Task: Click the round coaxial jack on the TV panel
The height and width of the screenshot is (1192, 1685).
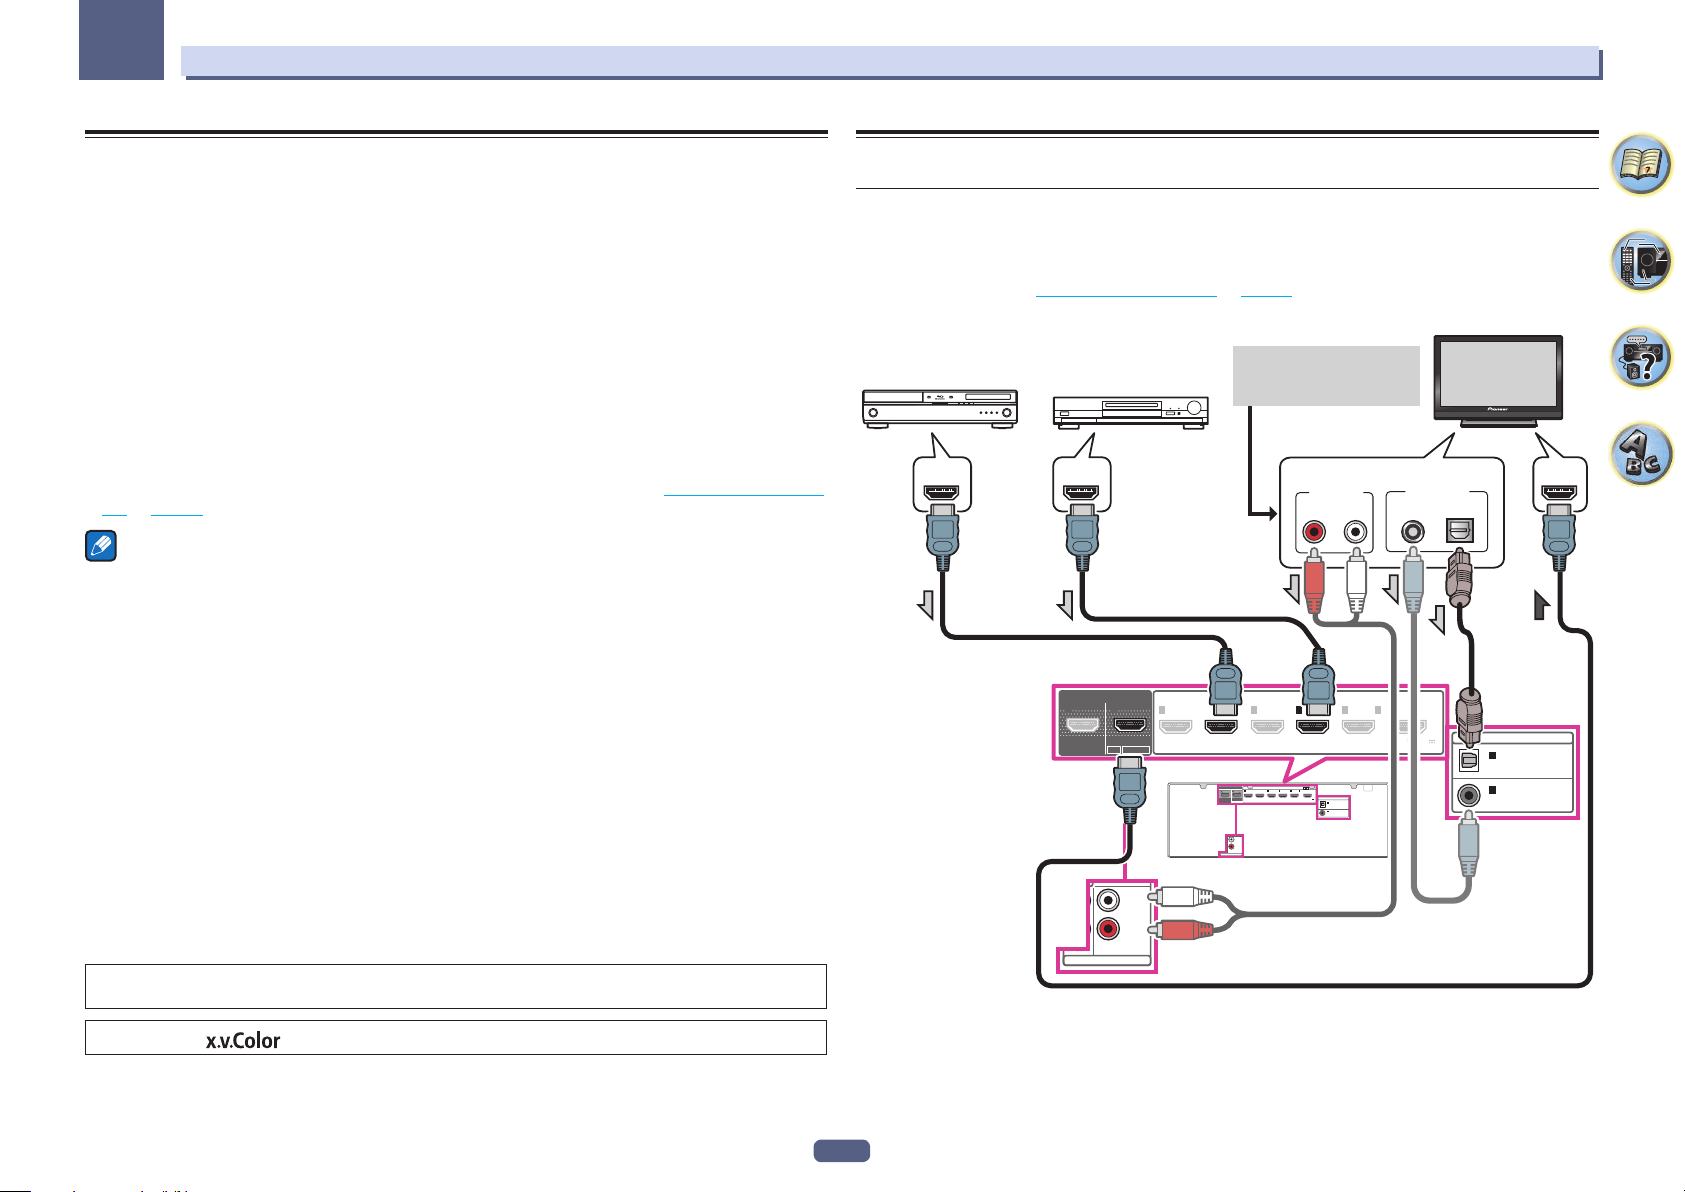Action: [x=1412, y=530]
